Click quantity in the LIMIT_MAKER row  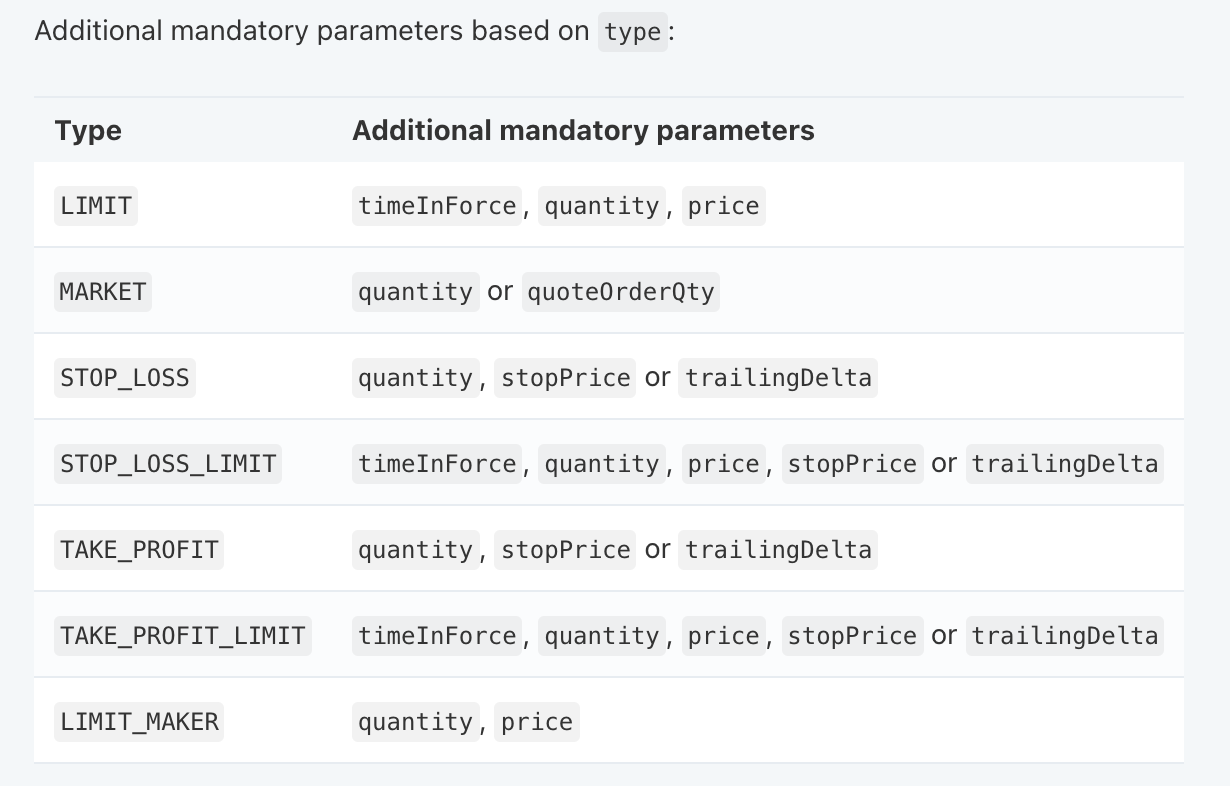point(416,722)
